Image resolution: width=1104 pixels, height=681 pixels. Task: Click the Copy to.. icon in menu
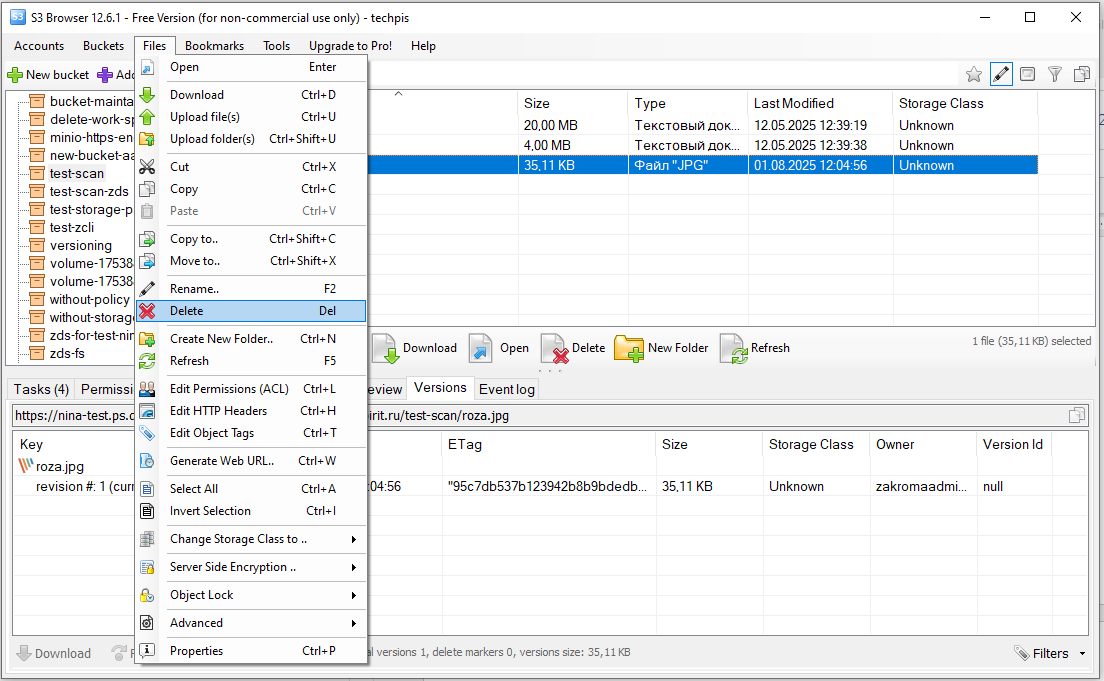[147, 239]
